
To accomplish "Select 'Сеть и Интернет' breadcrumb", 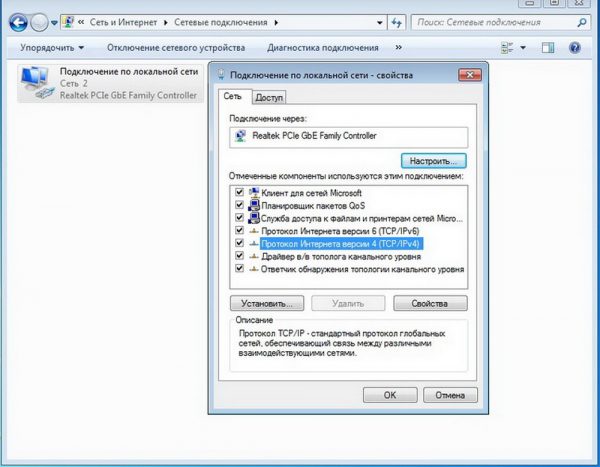I will [x=124, y=23].
